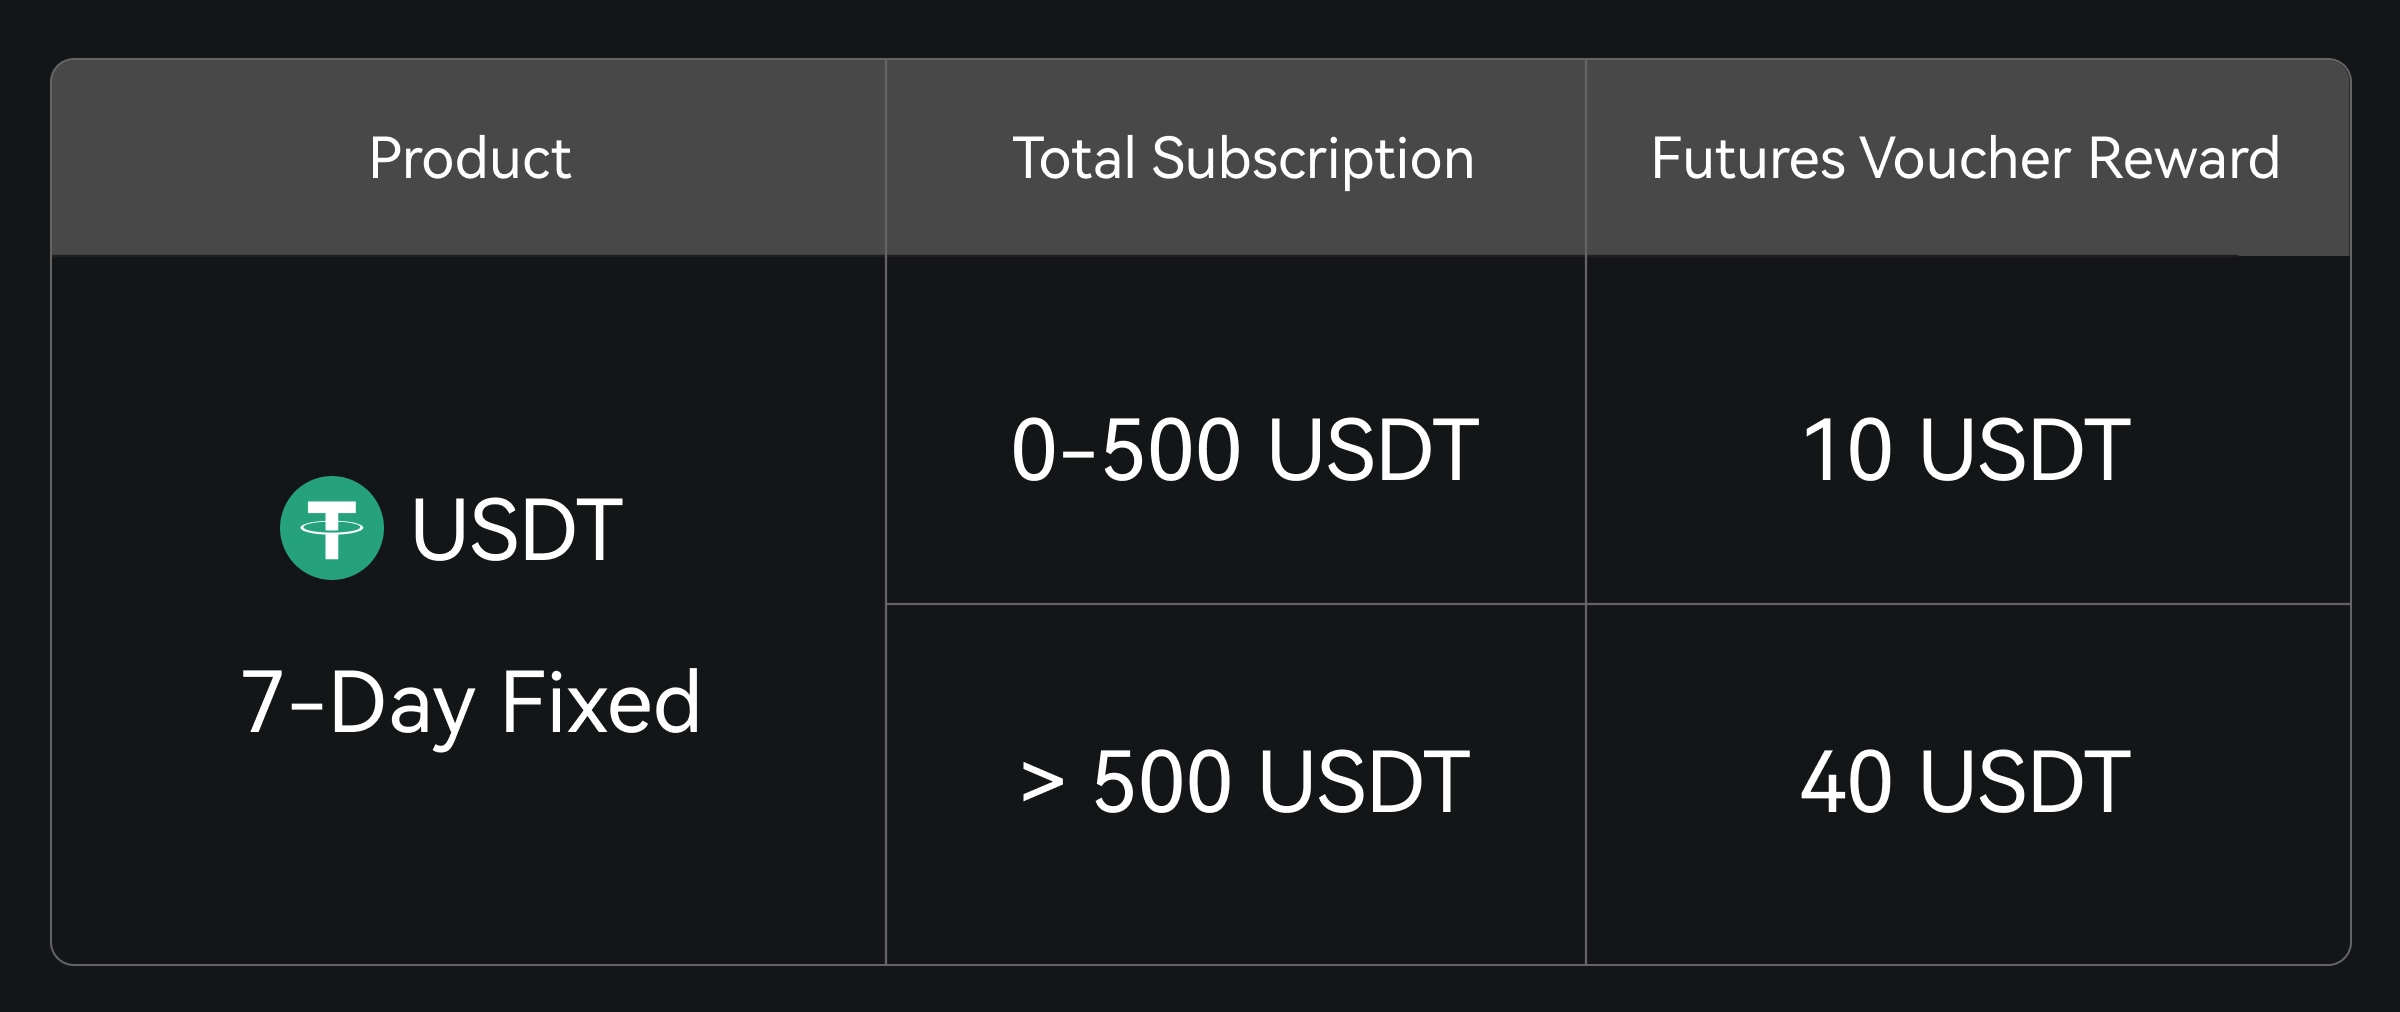Click the 500 USDT text in the over-500 tier
The height and width of the screenshot is (1012, 2400).
pyautogui.click(x=1281, y=782)
